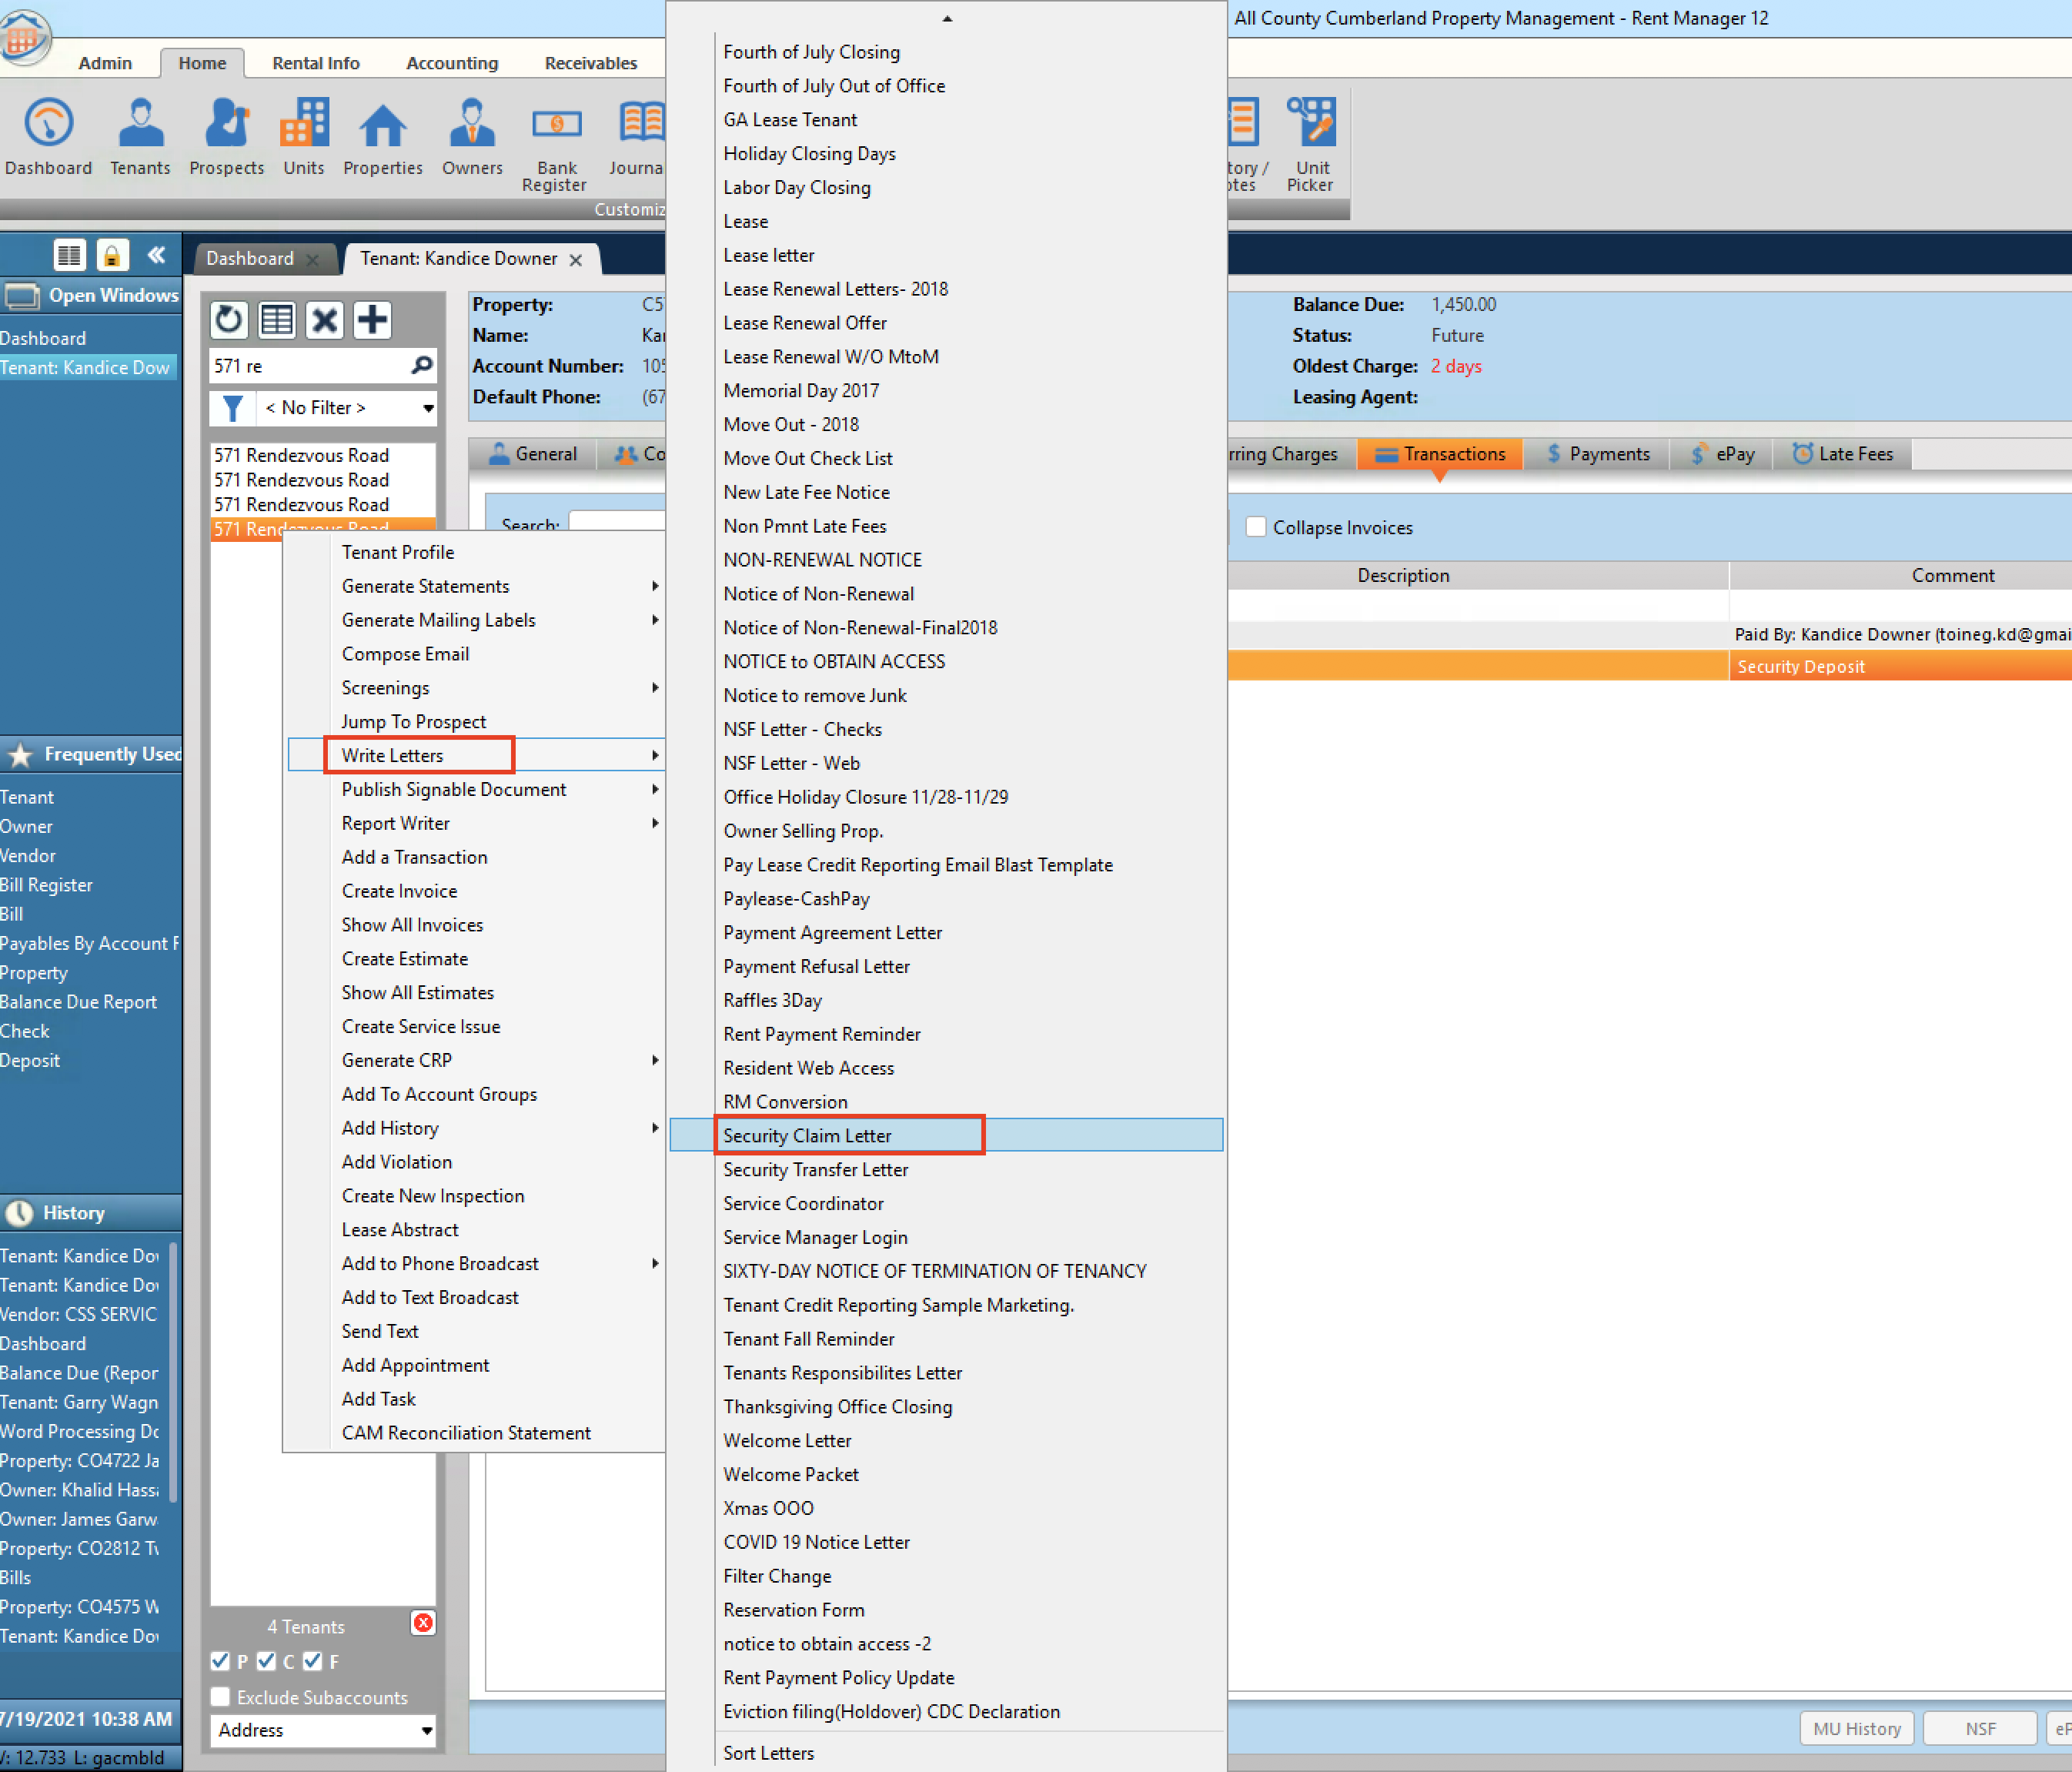Click the MU History button

pyautogui.click(x=1856, y=1729)
